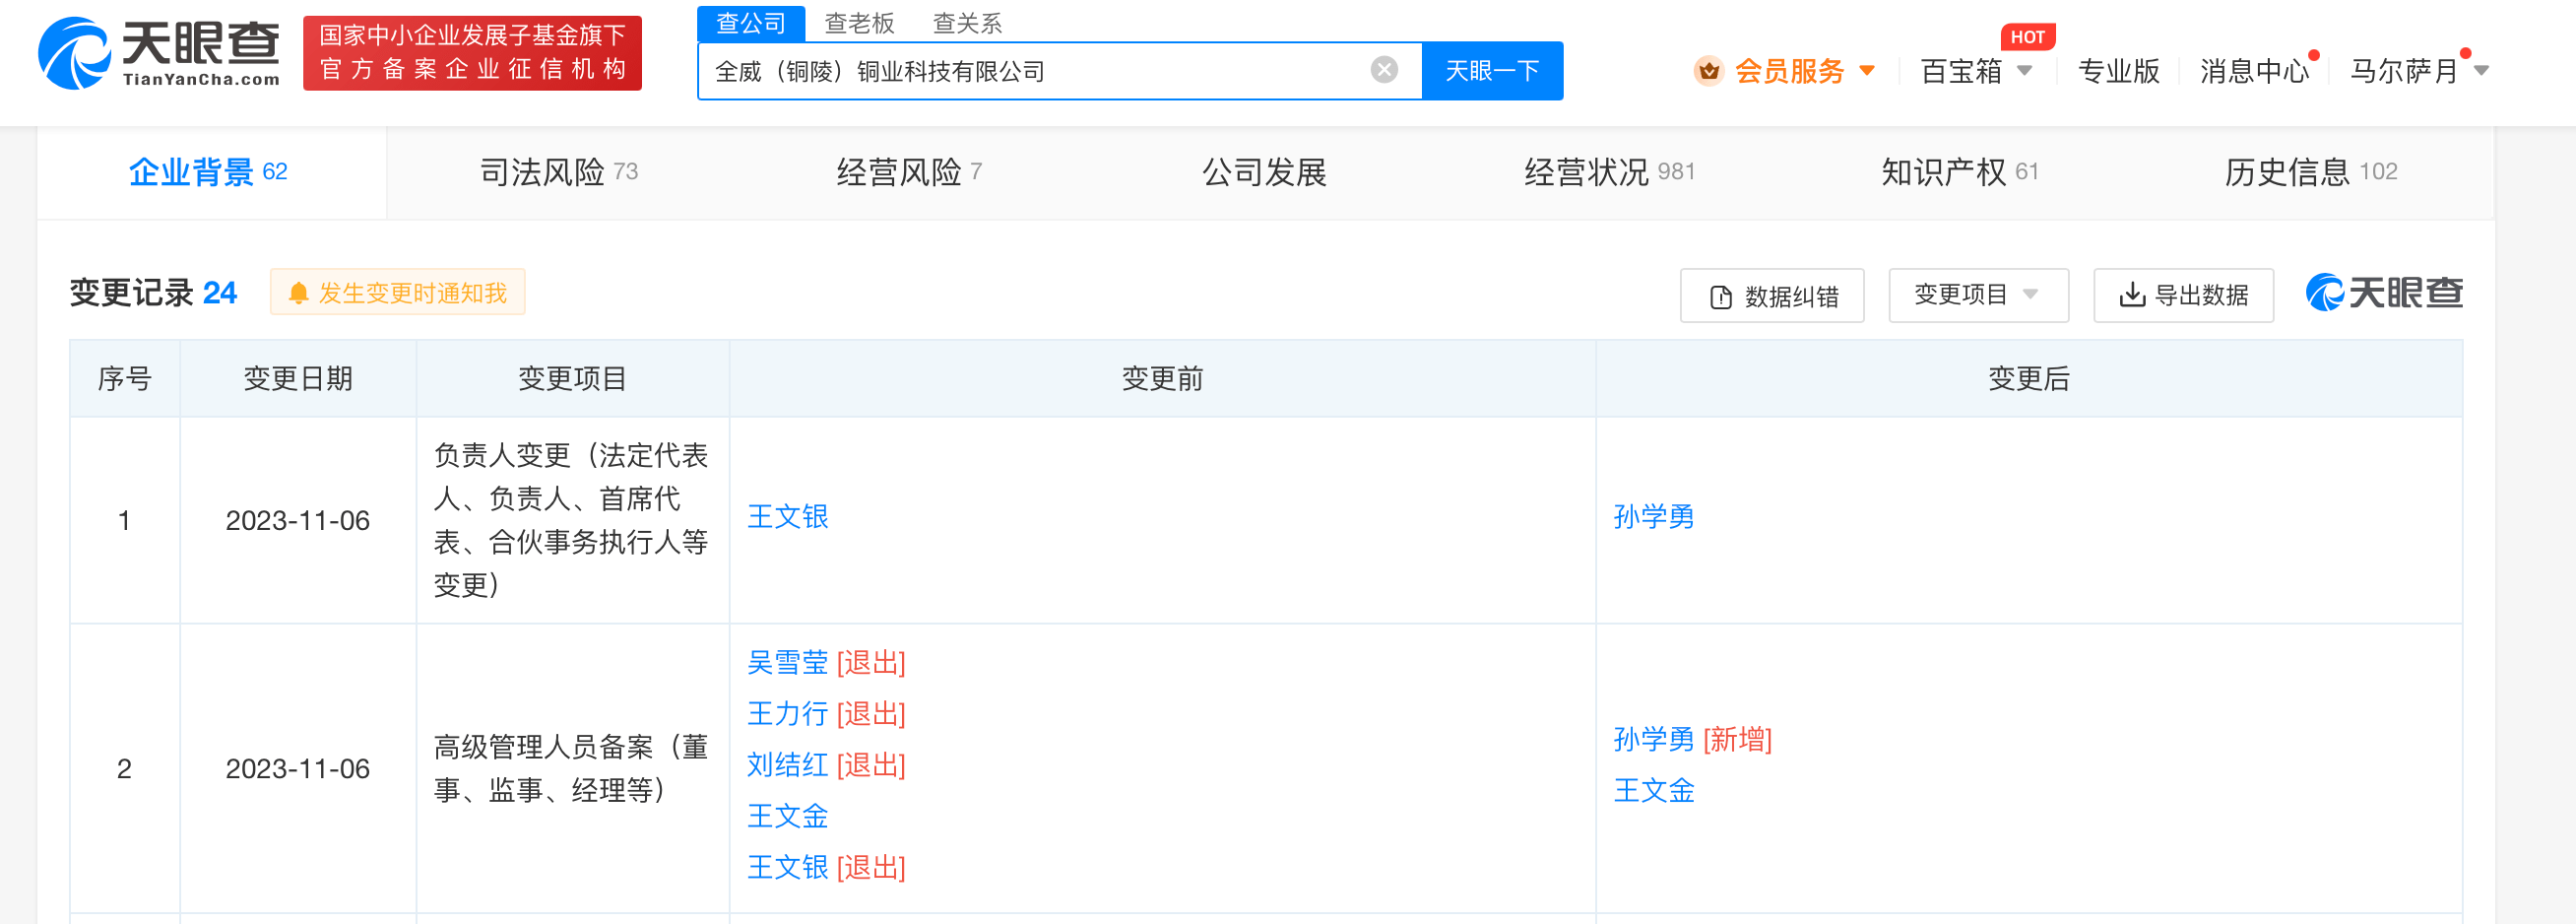This screenshot has width=2576, height=924.
Task: Open 消息中心 message center
Action: [2254, 71]
